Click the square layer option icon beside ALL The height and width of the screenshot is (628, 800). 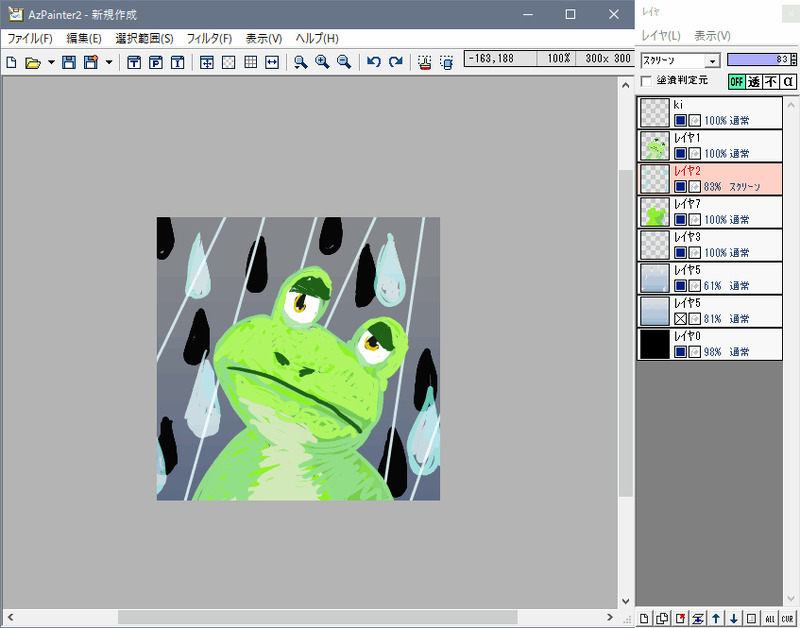(752, 618)
